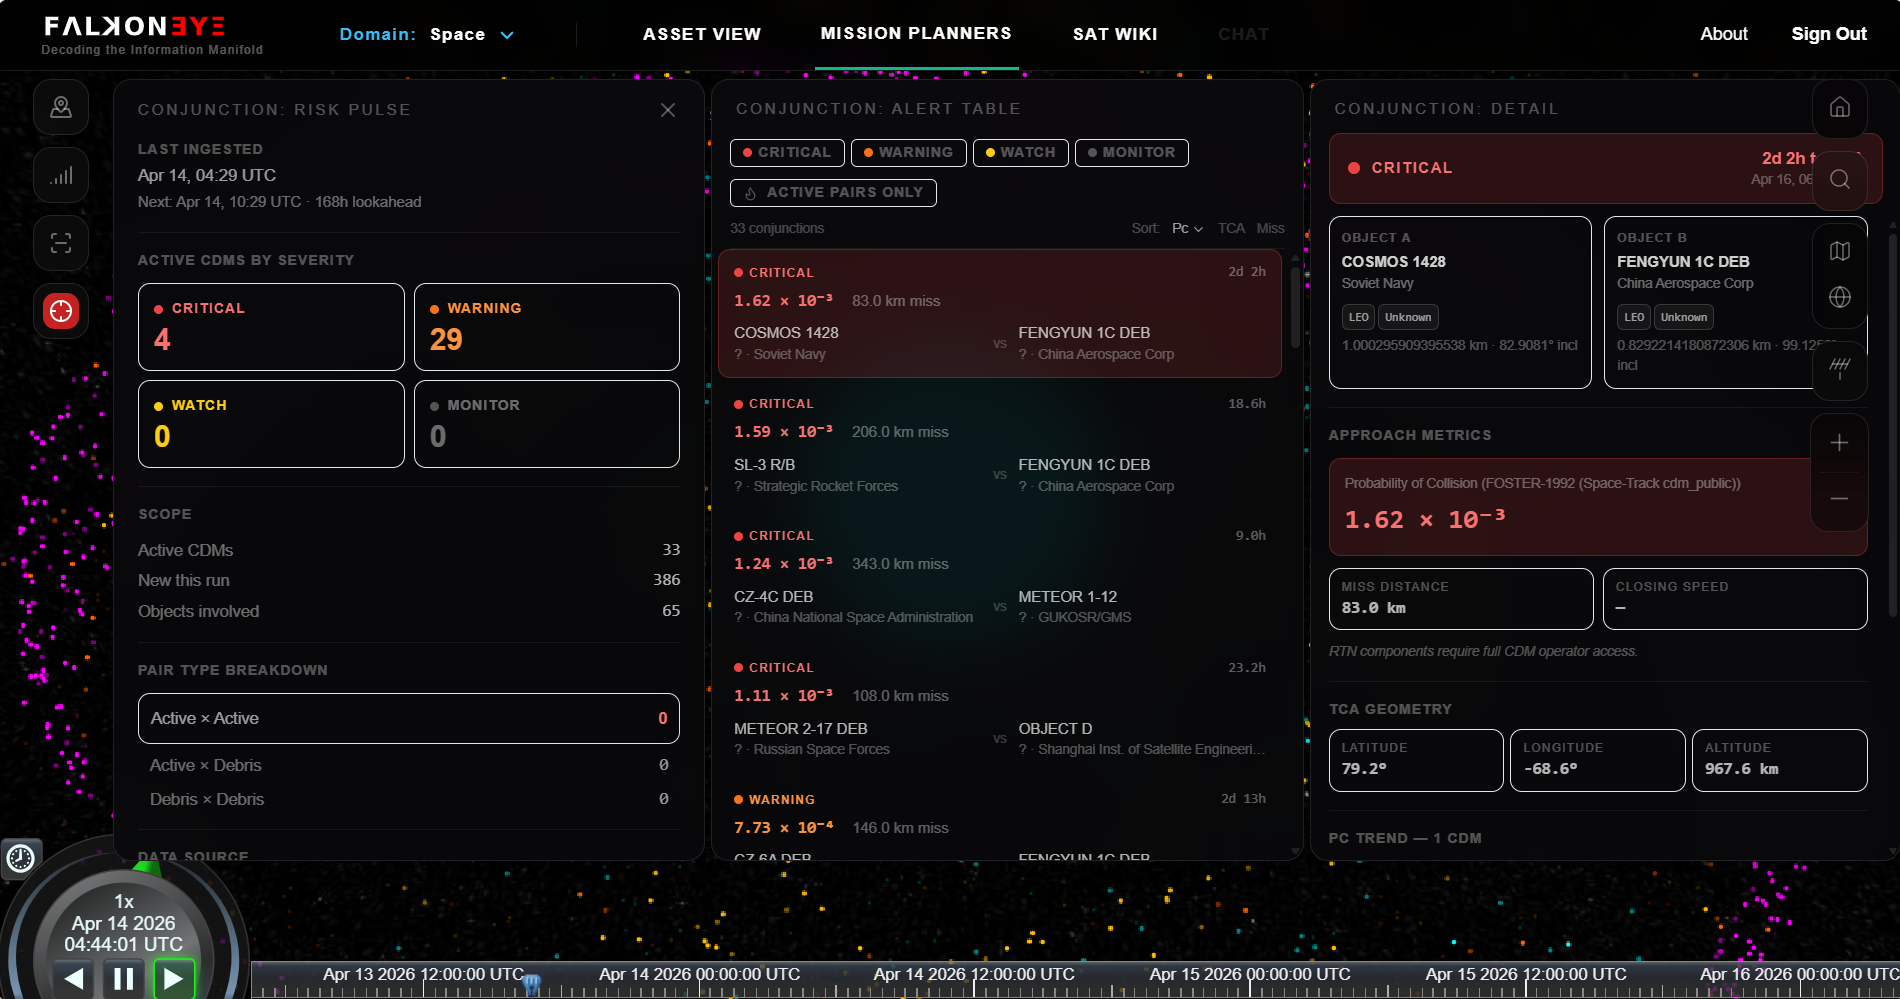
Task: Open the Domain Space dropdown
Action: (428, 34)
